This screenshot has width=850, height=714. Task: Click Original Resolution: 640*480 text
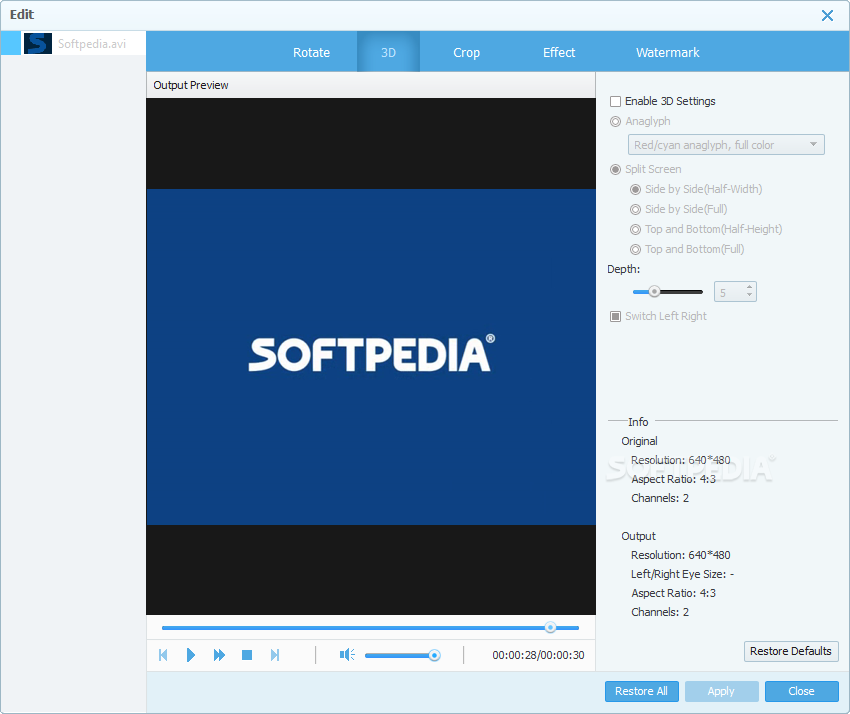pyautogui.click(x=680, y=460)
